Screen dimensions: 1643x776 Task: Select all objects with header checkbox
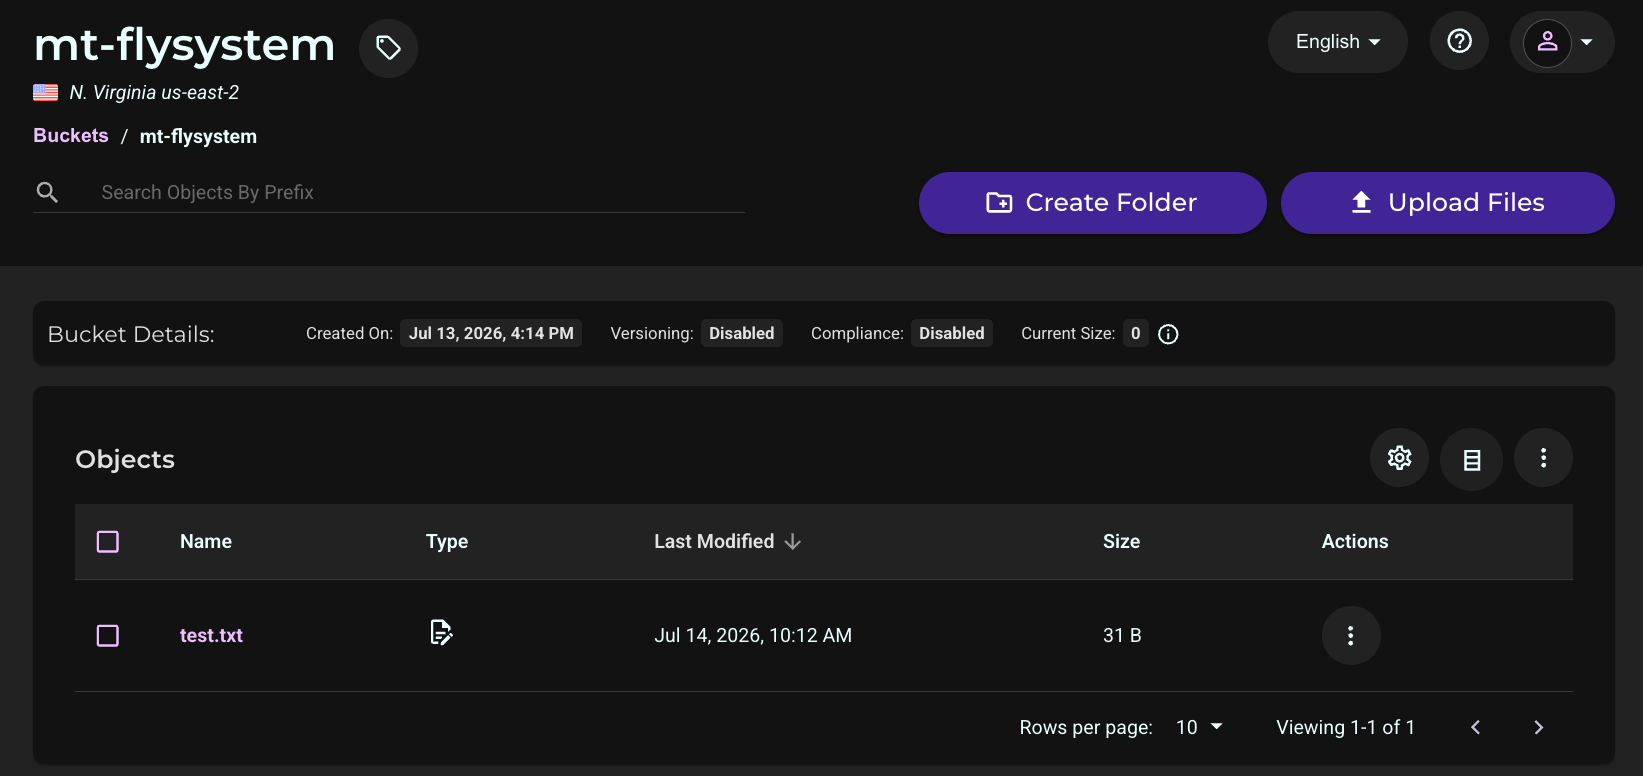108,542
